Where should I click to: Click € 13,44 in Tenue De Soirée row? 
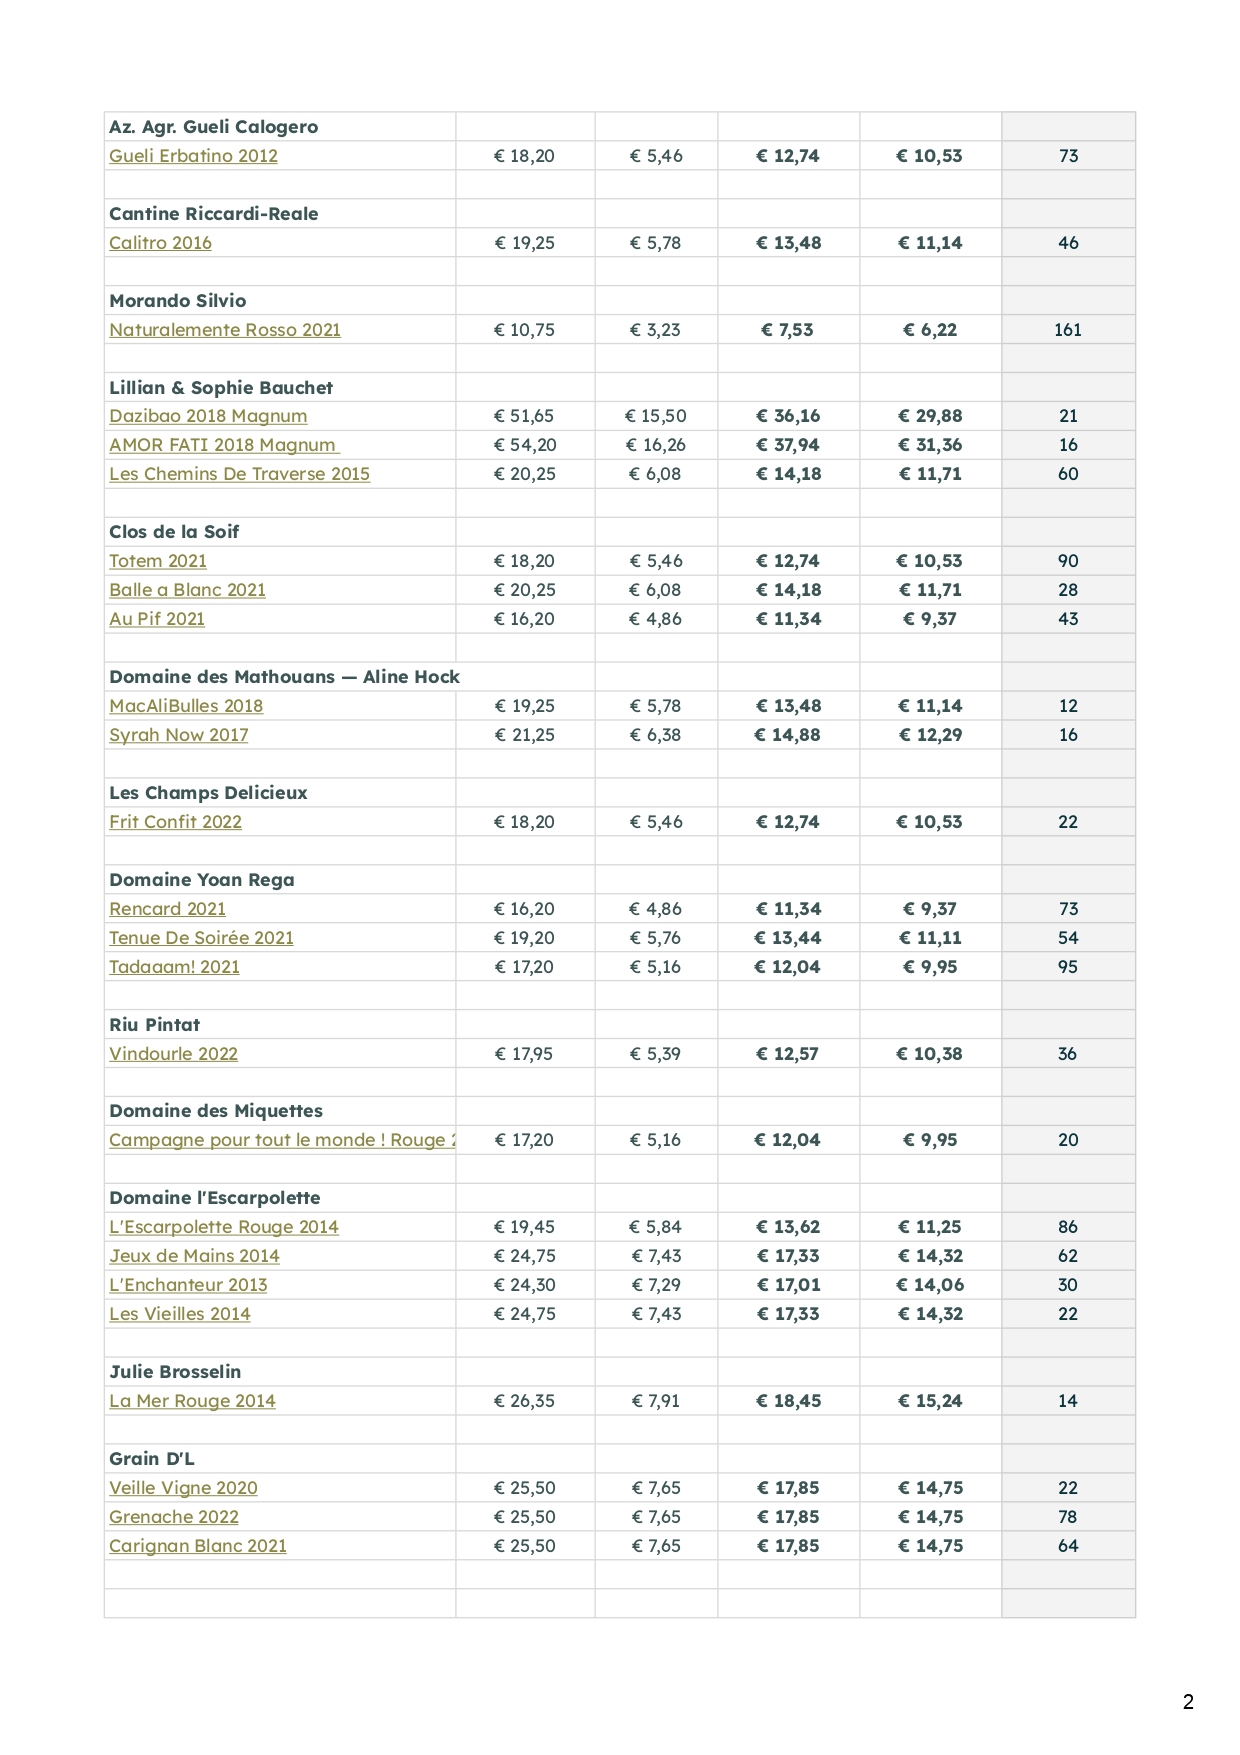[x=788, y=938]
